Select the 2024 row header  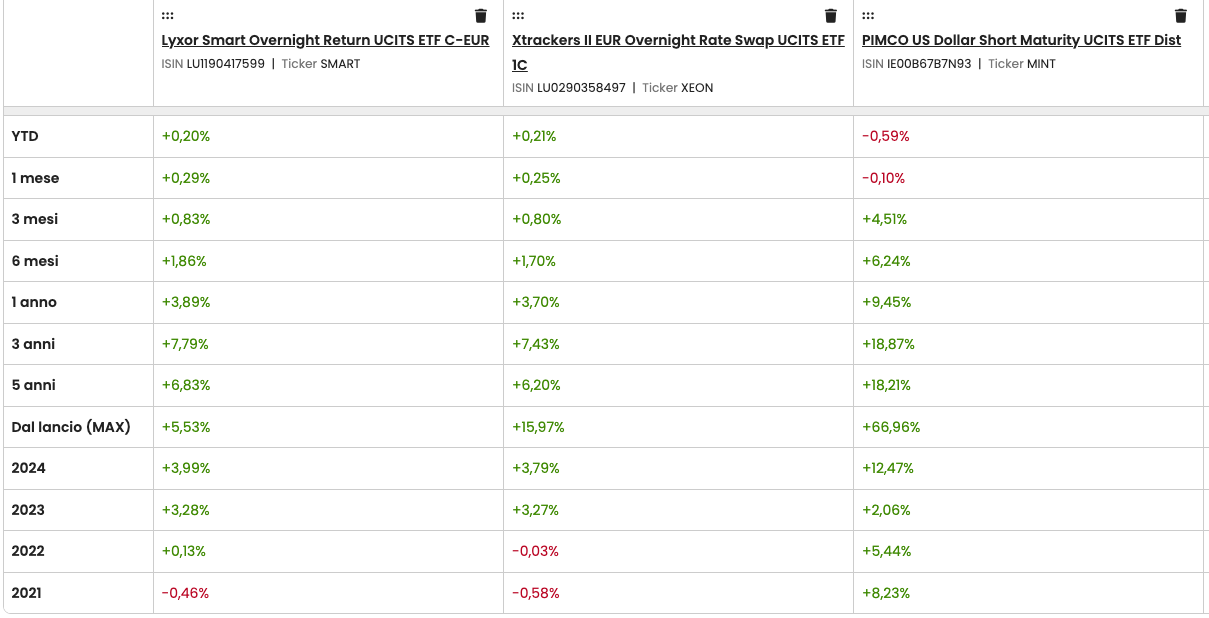point(27,467)
